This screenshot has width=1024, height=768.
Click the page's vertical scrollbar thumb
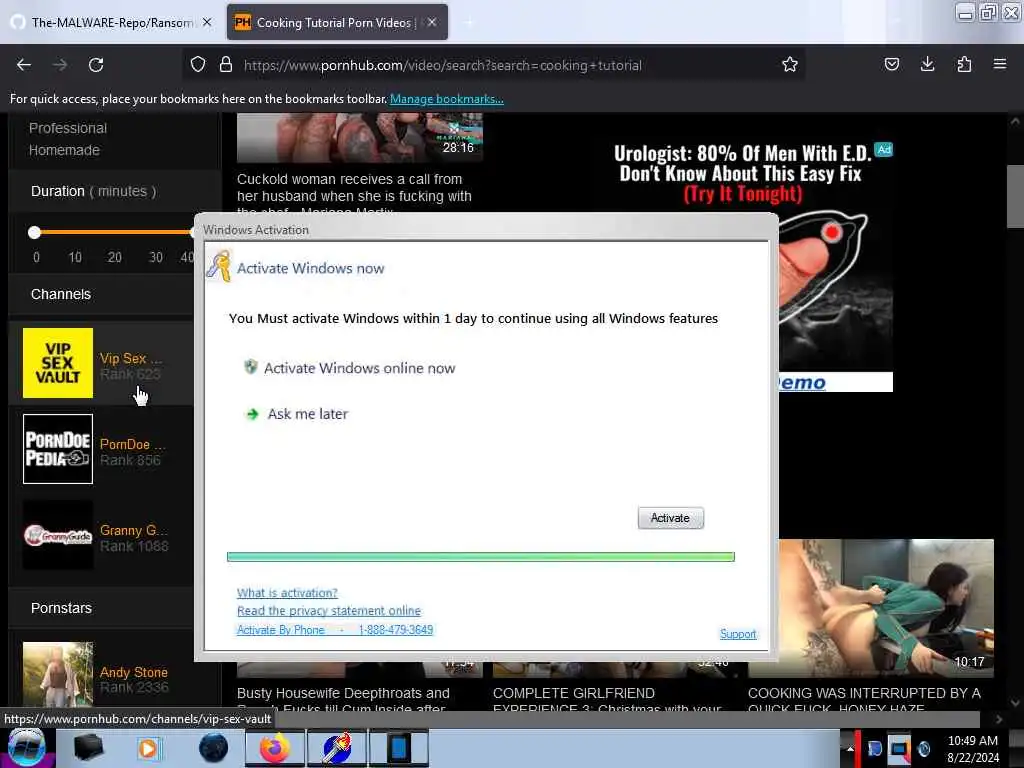[1015, 196]
